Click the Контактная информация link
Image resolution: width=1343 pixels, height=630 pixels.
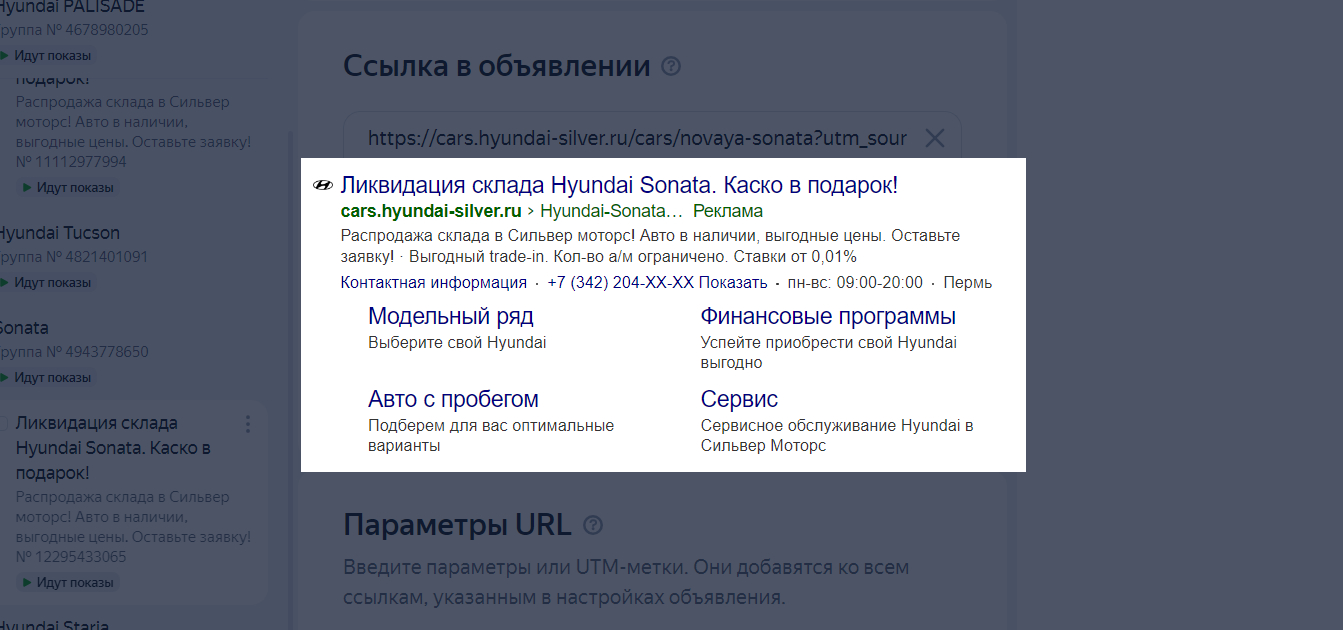coord(433,283)
